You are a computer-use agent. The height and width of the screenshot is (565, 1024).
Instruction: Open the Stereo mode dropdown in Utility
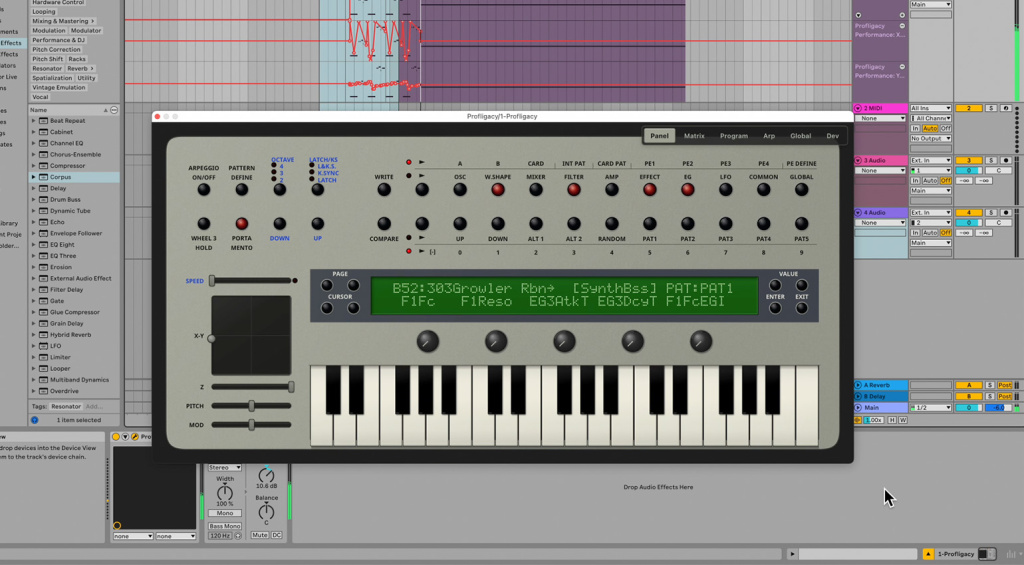[225, 468]
